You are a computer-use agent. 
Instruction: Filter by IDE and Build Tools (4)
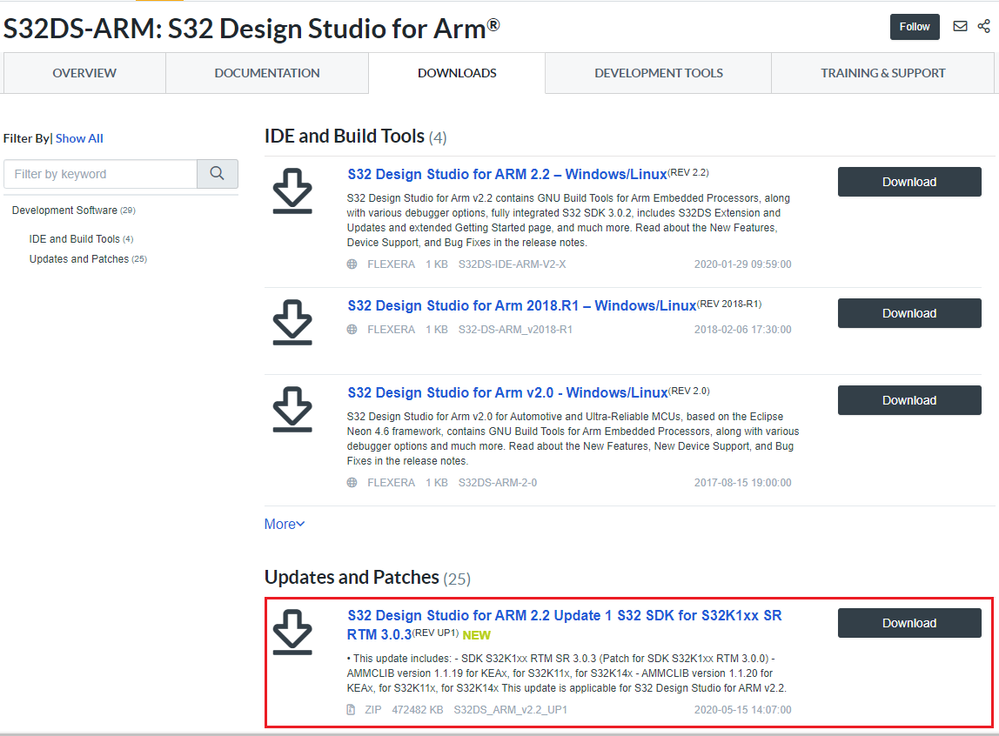click(x=81, y=239)
